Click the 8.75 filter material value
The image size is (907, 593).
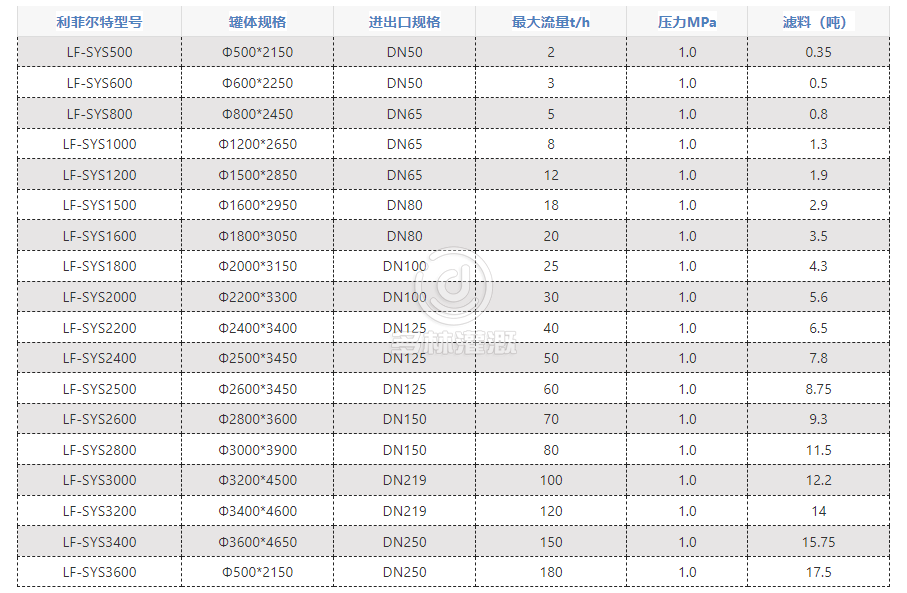(x=818, y=389)
